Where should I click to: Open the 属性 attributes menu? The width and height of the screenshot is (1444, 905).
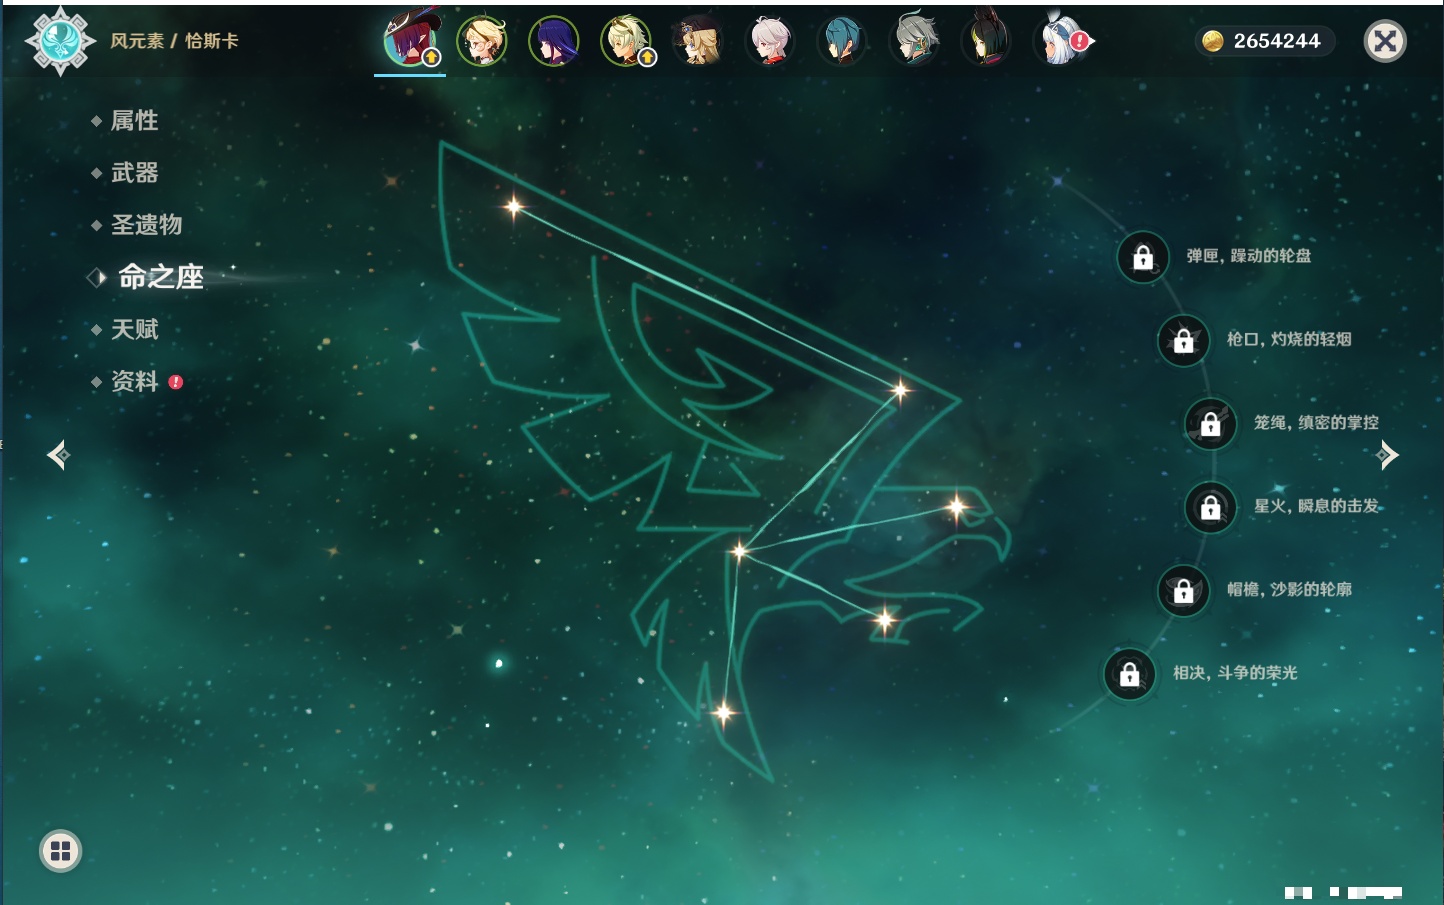(x=134, y=121)
